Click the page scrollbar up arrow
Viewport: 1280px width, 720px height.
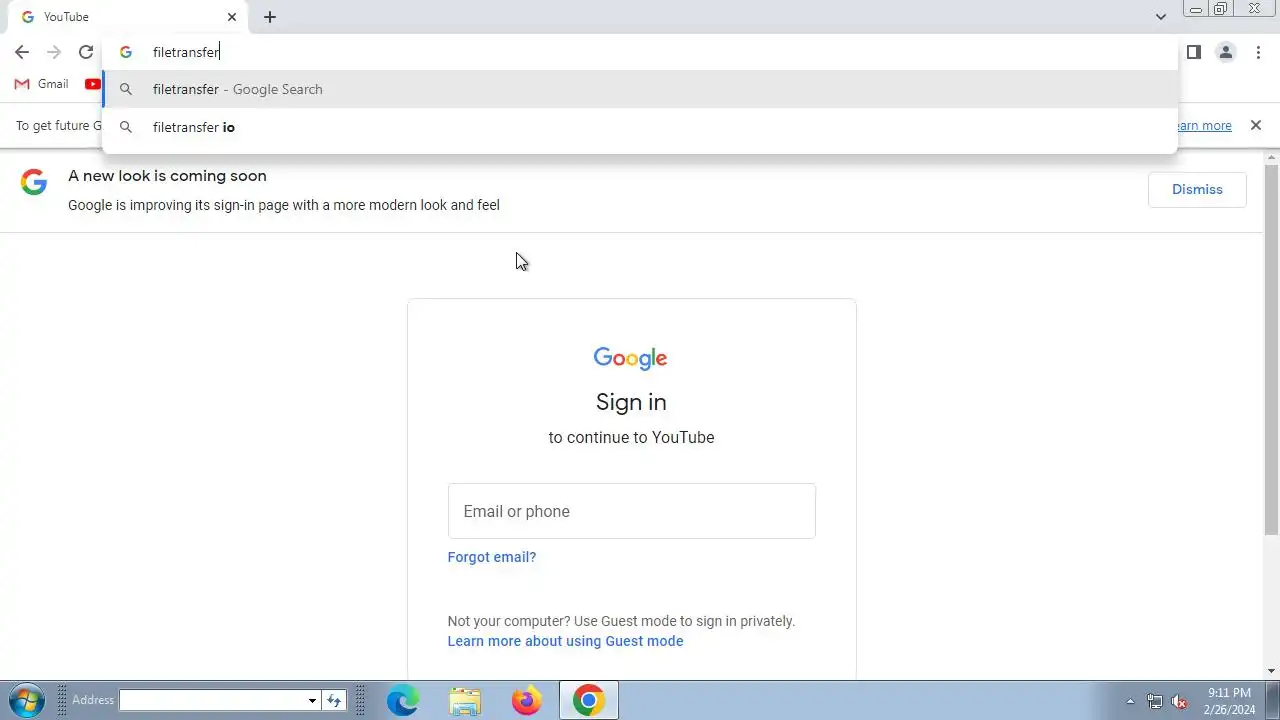coord(1272,158)
